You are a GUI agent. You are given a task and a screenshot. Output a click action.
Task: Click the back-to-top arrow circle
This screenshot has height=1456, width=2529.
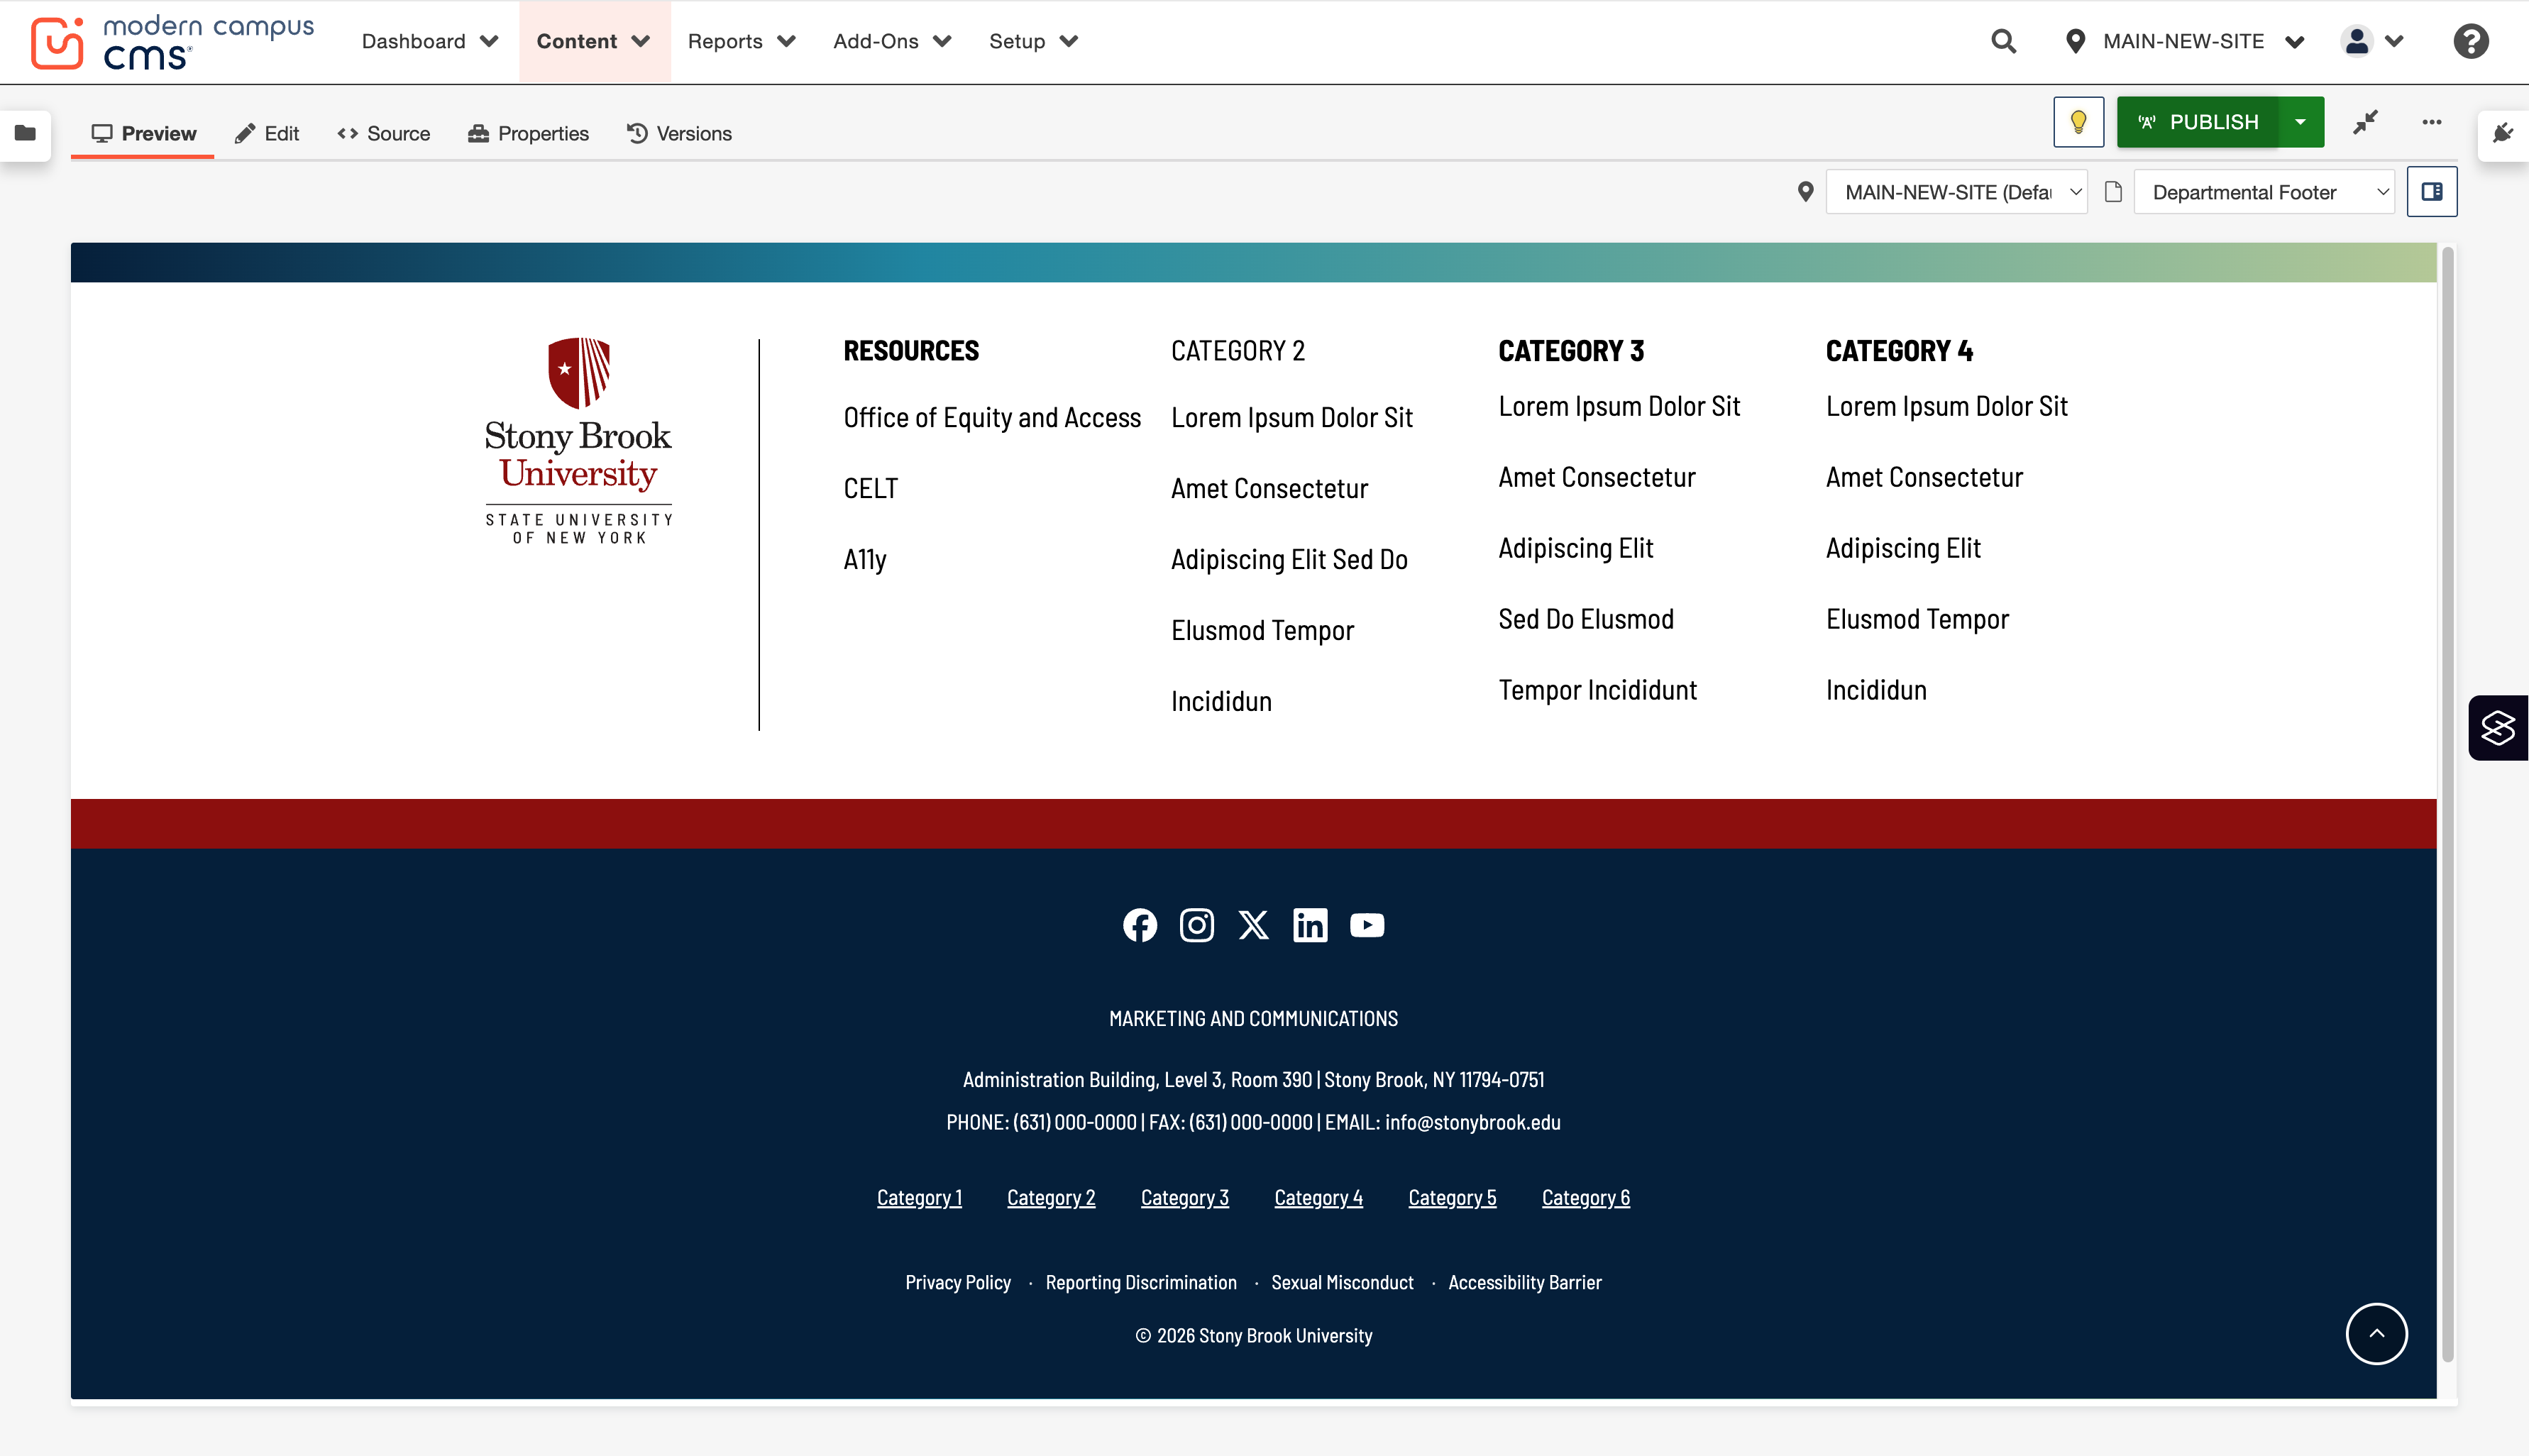pos(2376,1333)
